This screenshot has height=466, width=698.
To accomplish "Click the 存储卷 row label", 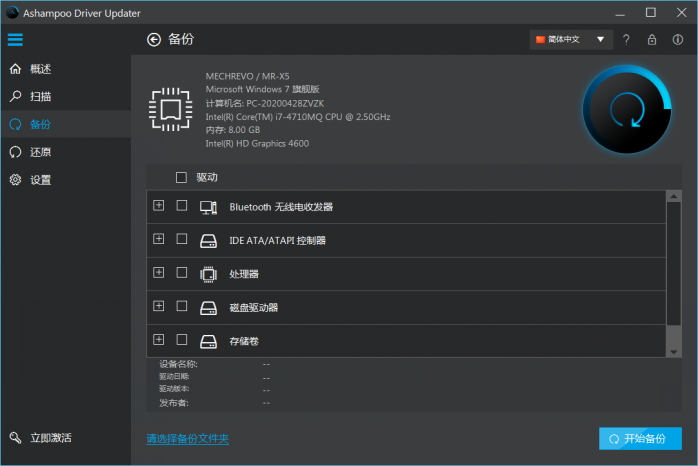I will [x=244, y=341].
